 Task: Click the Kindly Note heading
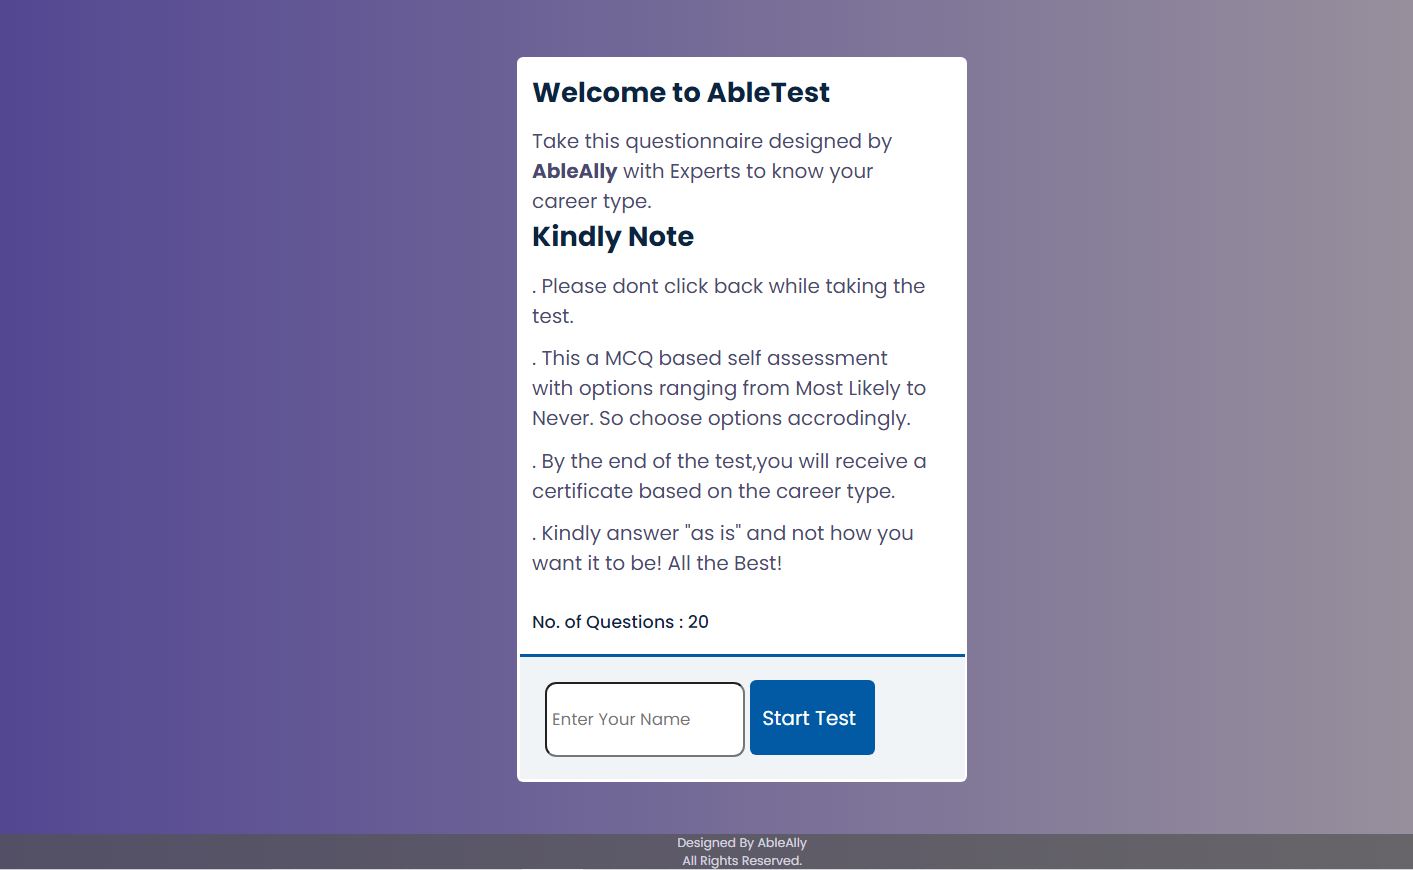(x=612, y=237)
